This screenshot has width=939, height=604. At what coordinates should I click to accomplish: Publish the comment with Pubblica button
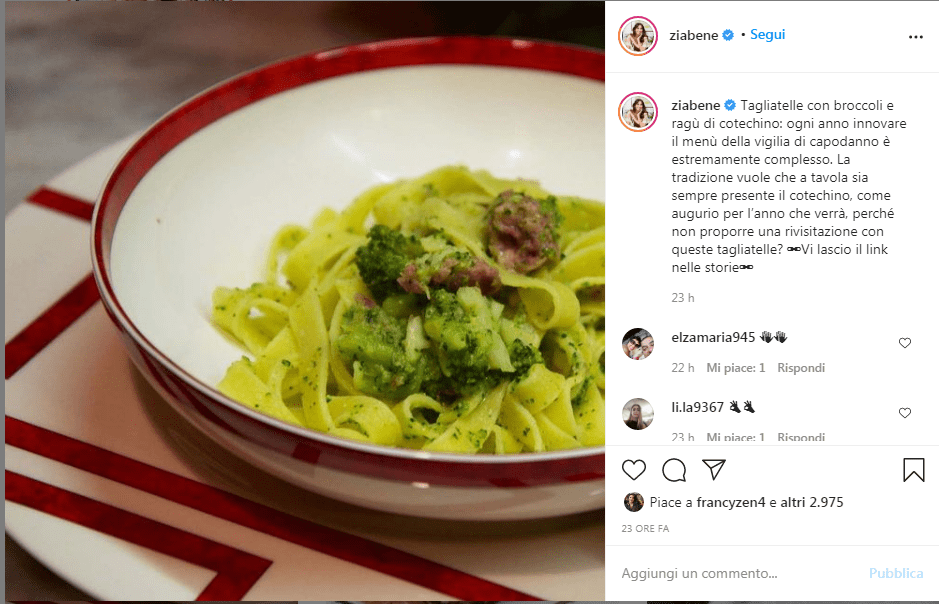tap(896, 573)
